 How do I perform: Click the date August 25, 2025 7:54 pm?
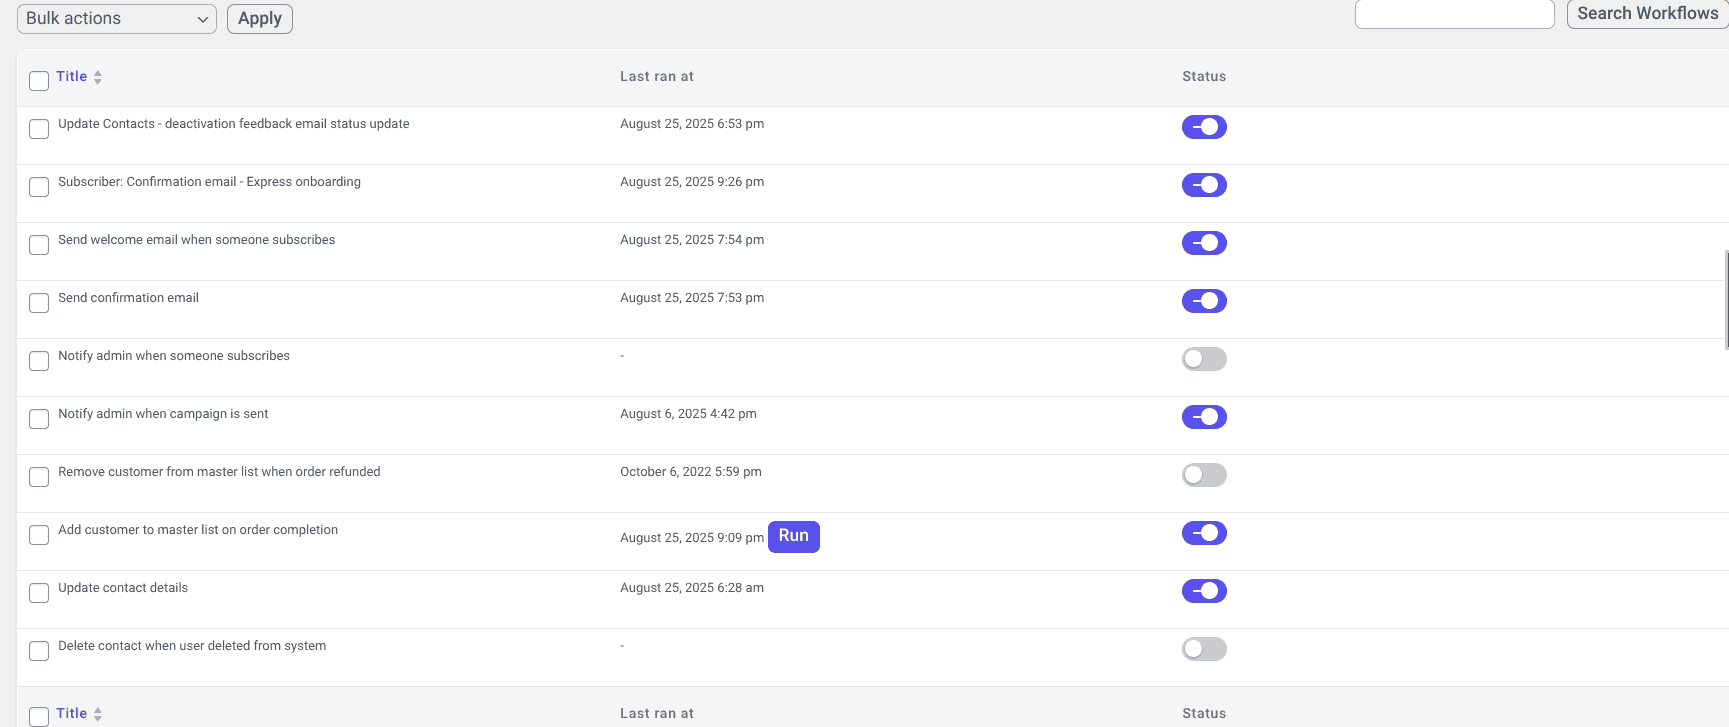coord(692,240)
